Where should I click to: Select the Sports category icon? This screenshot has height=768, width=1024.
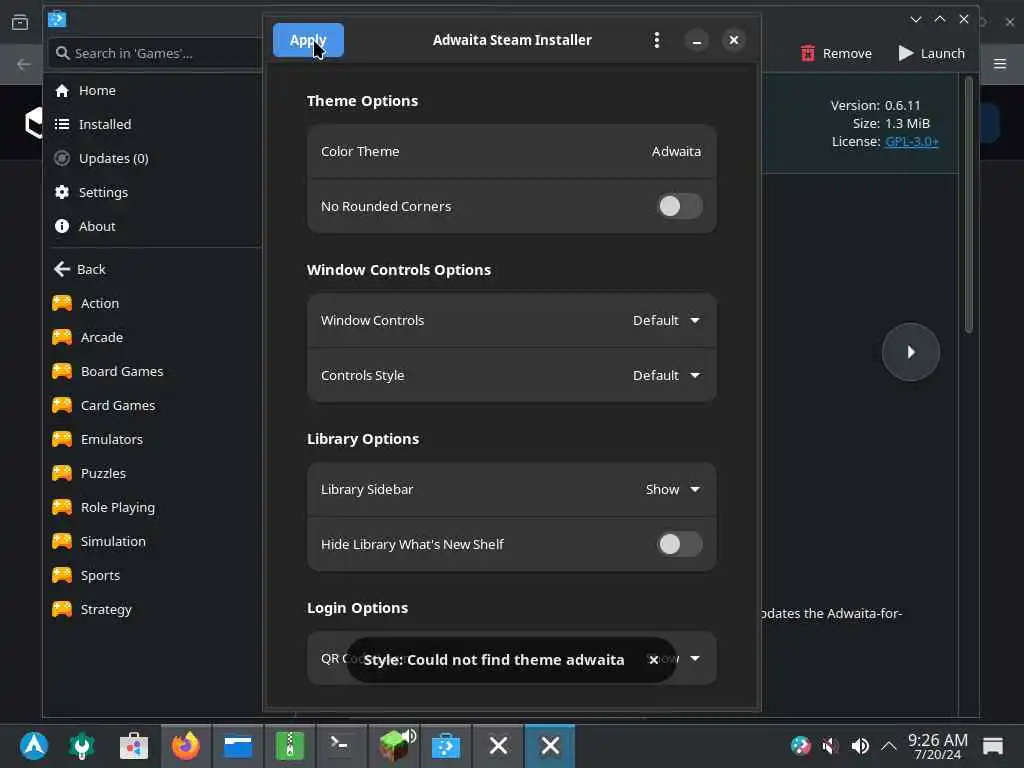pyautogui.click(x=62, y=575)
